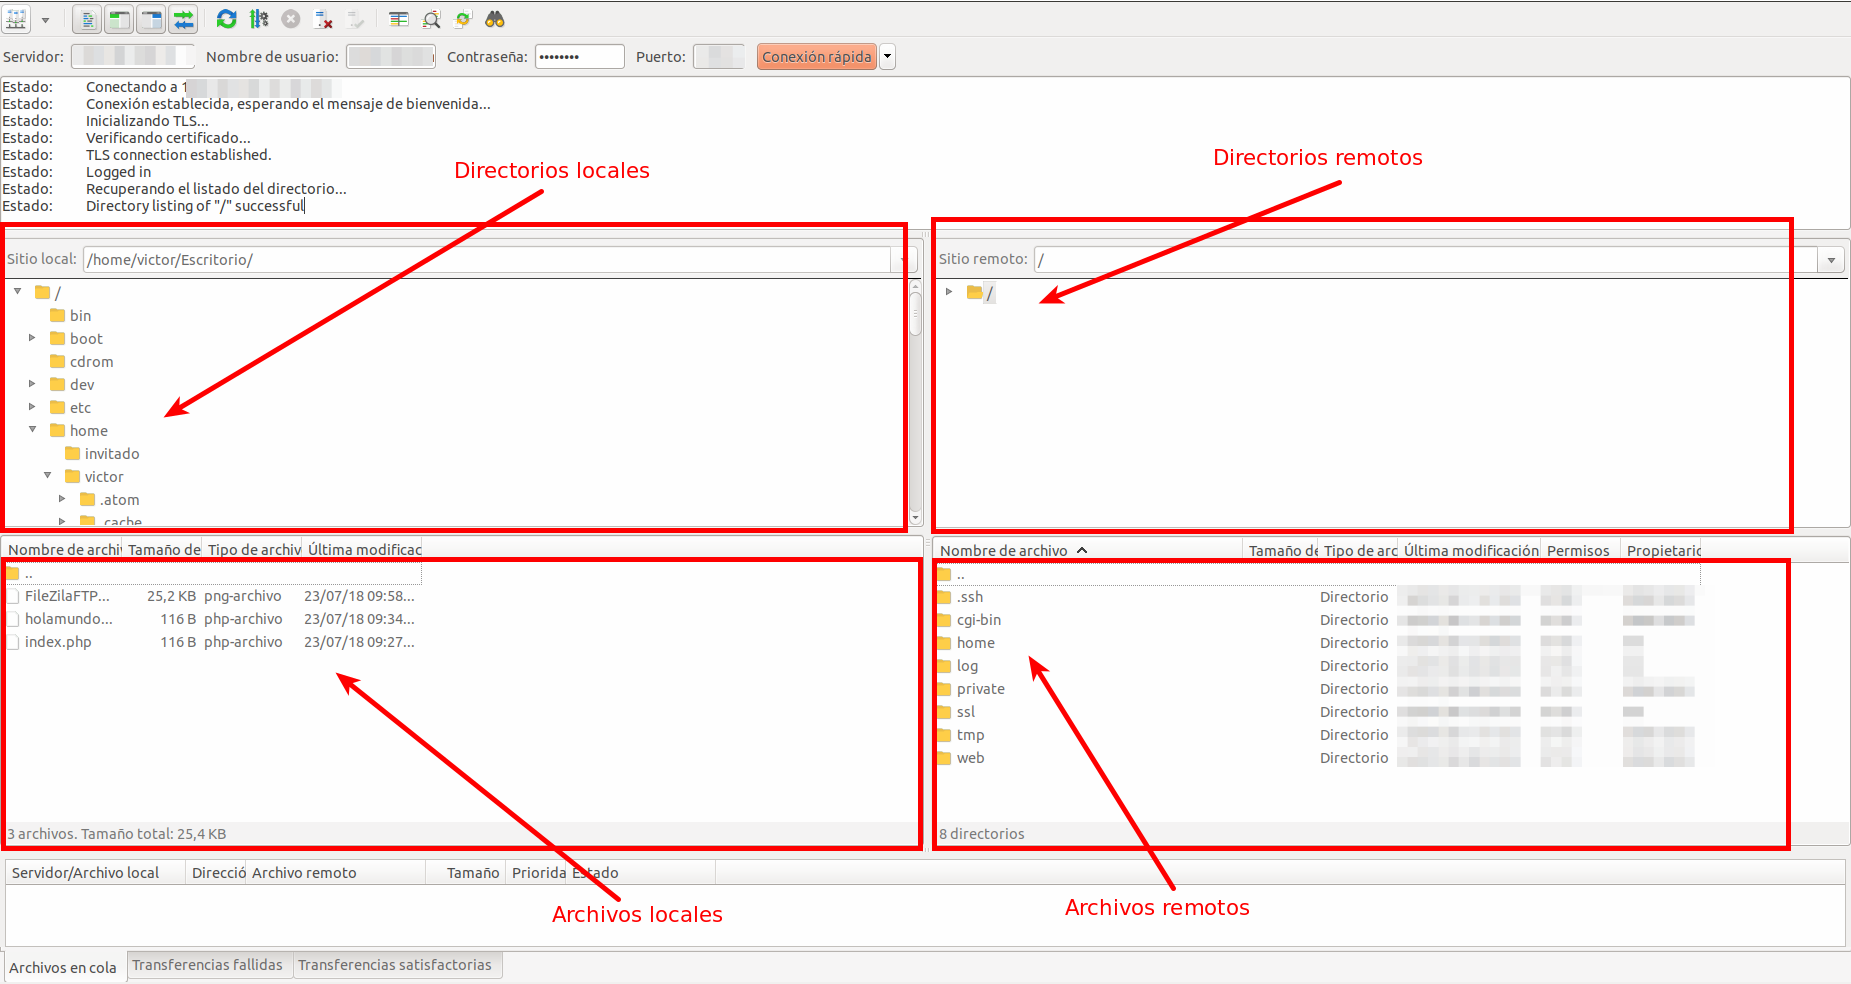Click the gray cancel operation icon
1851x984 pixels.
(291, 19)
